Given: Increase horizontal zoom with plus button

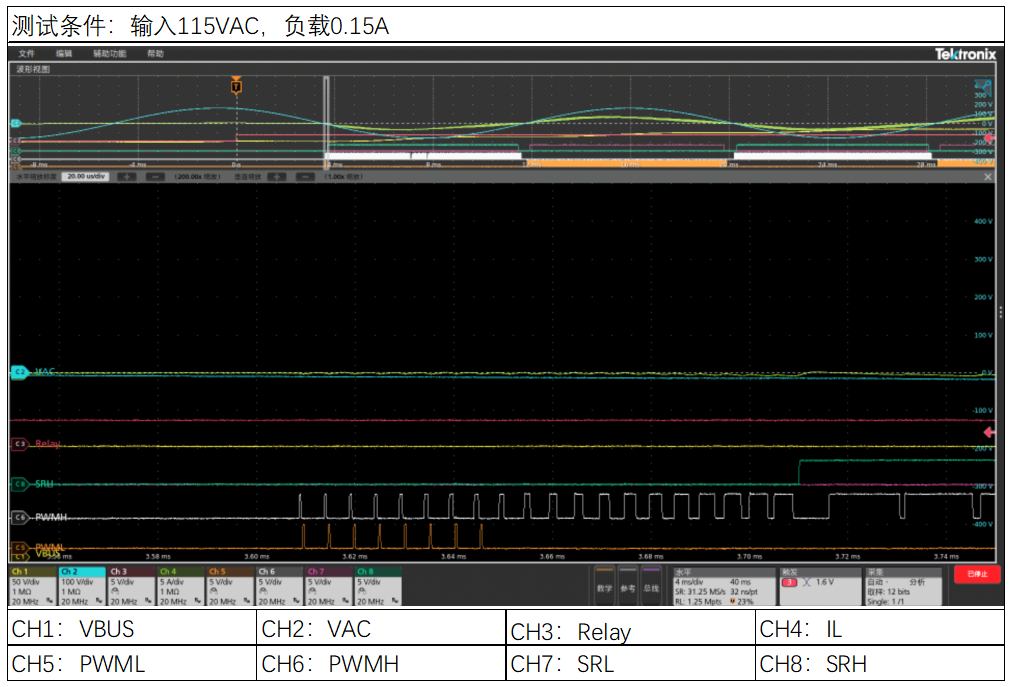Looking at the screenshot, I should click(x=126, y=176).
